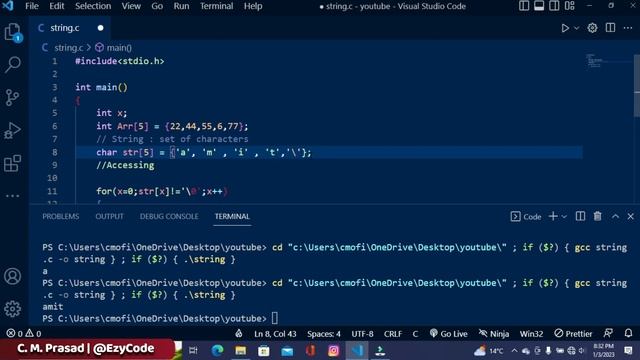Open the Search view in activity bar

click(x=13, y=64)
